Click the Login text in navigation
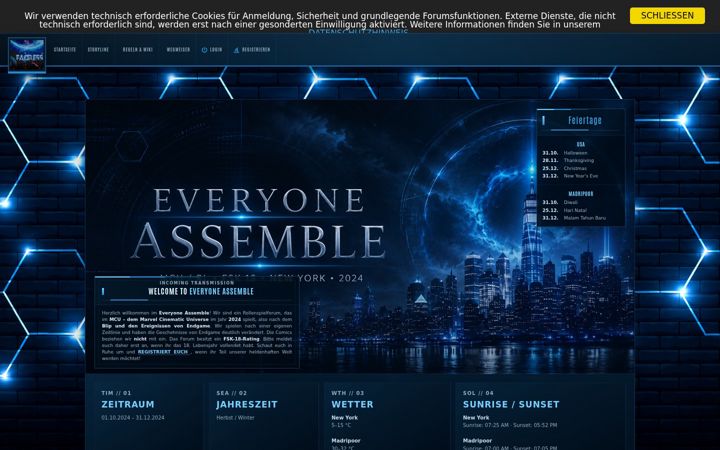Screen dimensions: 720x450 pyautogui.click(x=216, y=50)
